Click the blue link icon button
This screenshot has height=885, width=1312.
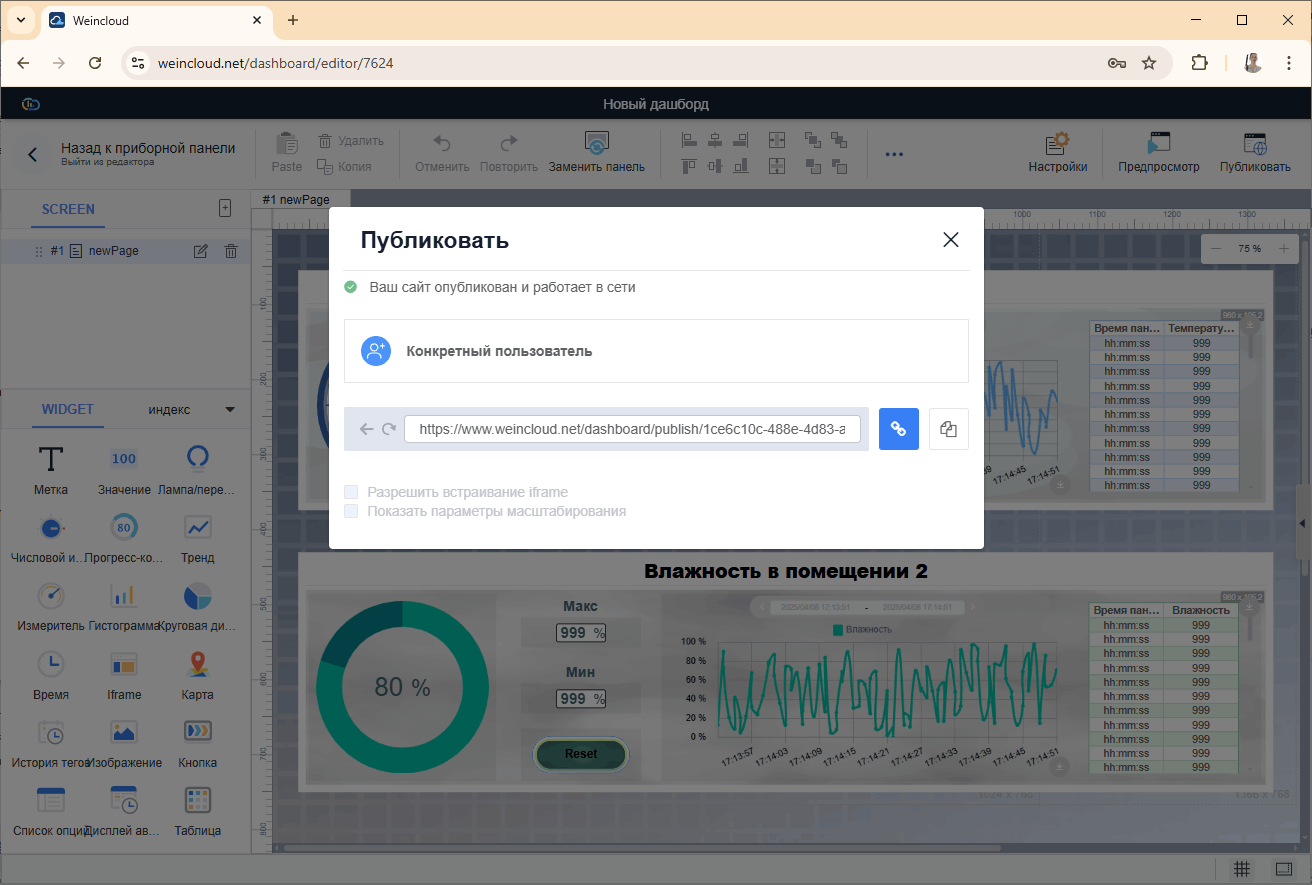[x=898, y=429]
